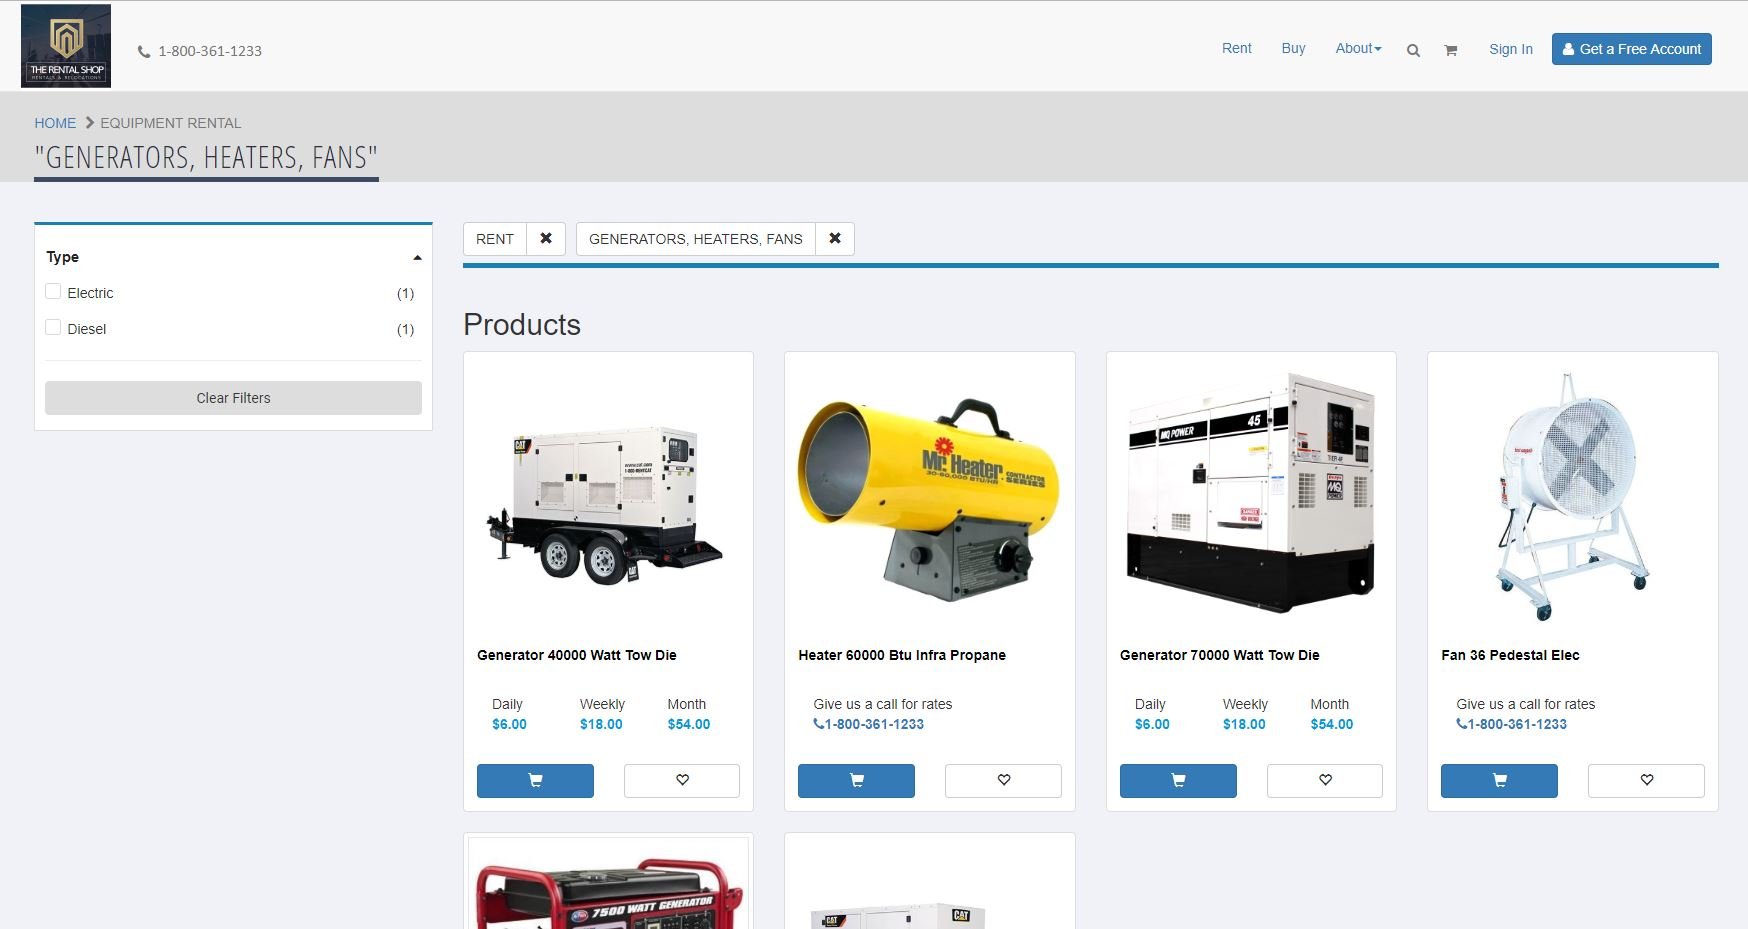Click Heater 60000 Btu Infra Propane title
The image size is (1748, 929).
coord(902,655)
